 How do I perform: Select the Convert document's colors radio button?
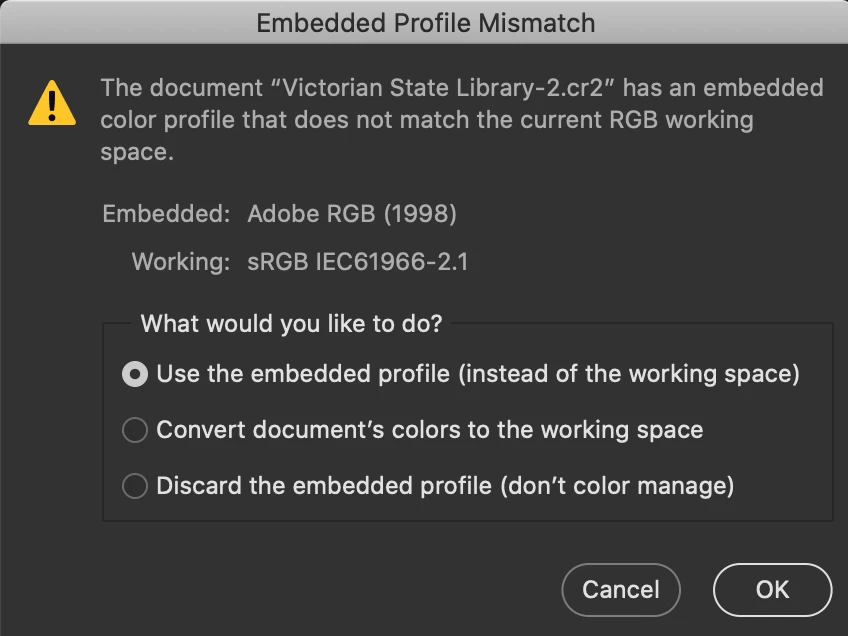point(134,430)
